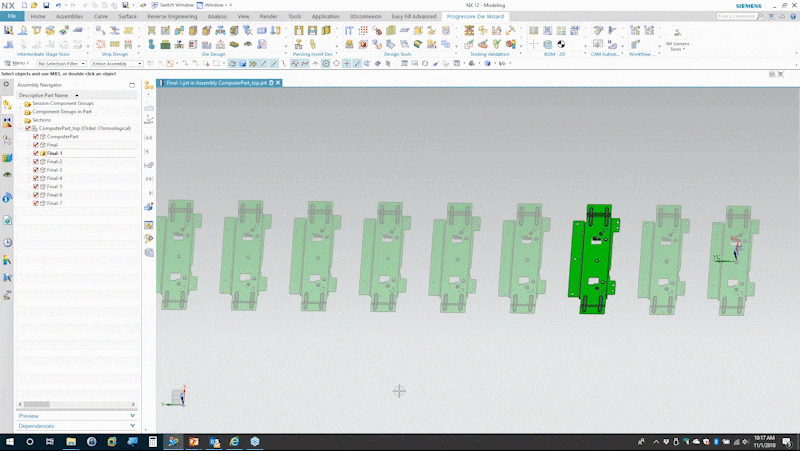Image resolution: width=800 pixels, height=451 pixels.
Task: Click first top-row icon in Die Design group
Action: click(152, 31)
